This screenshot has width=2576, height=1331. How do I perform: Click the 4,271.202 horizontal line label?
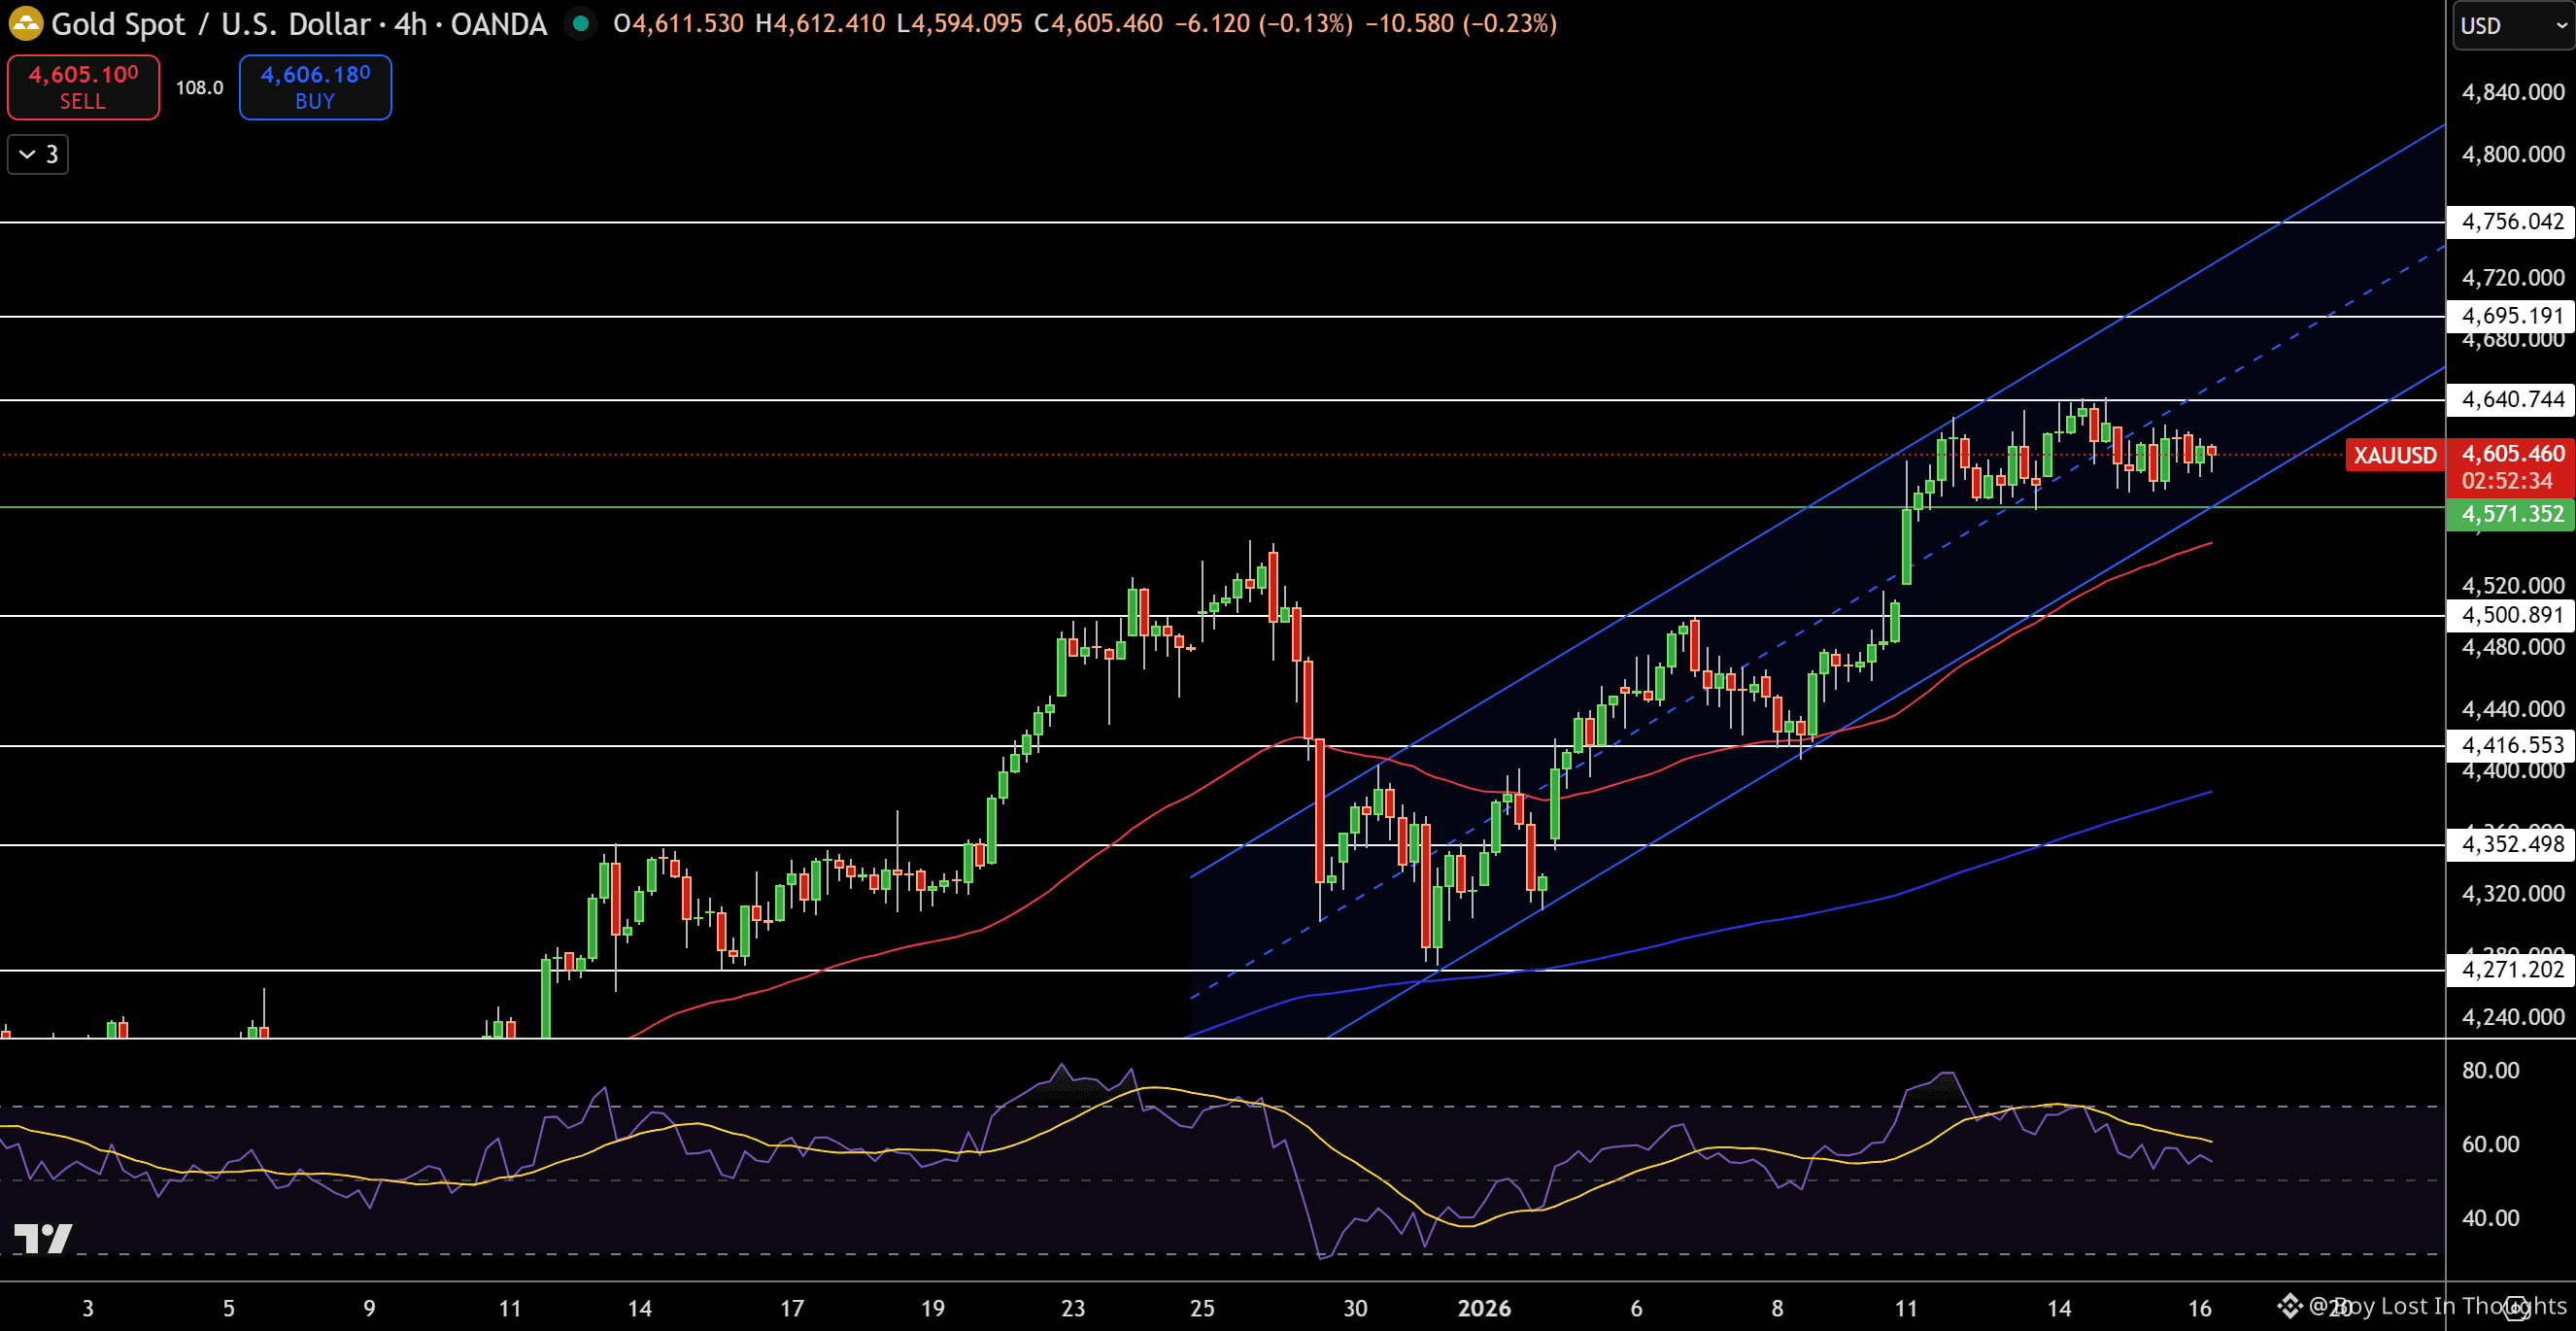tap(2511, 969)
